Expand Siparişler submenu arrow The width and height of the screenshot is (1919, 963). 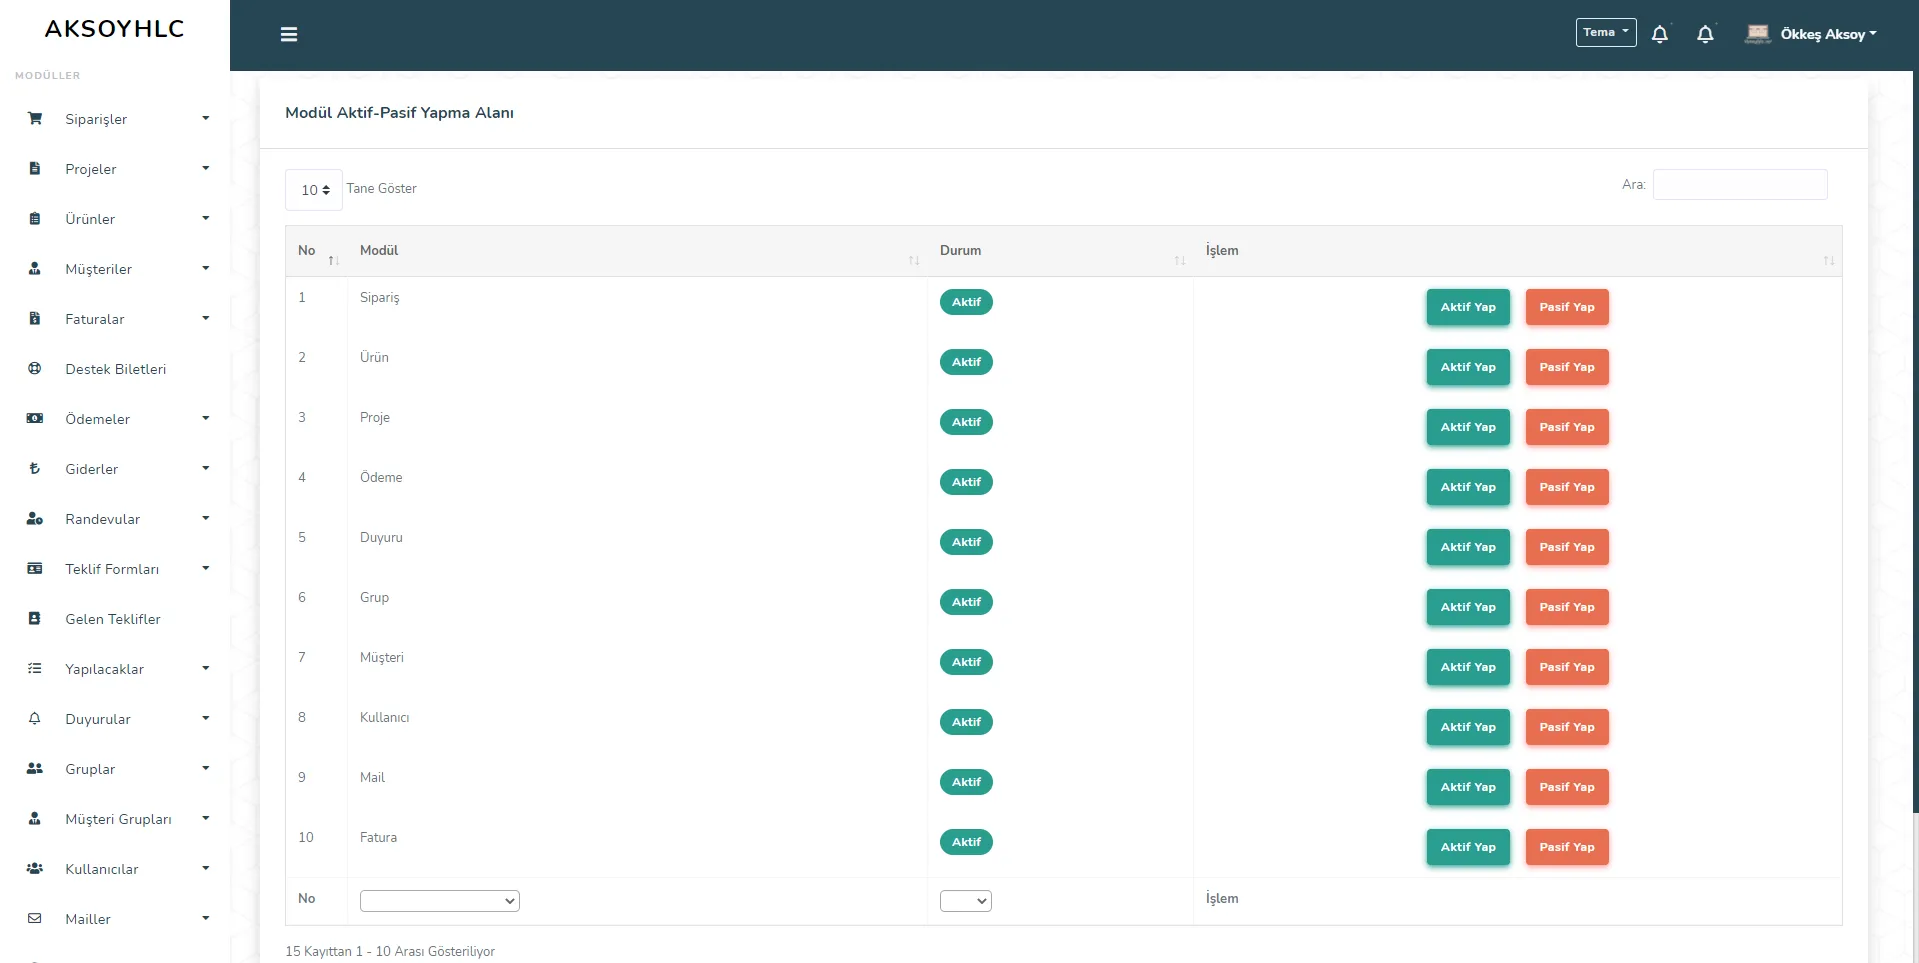click(206, 119)
